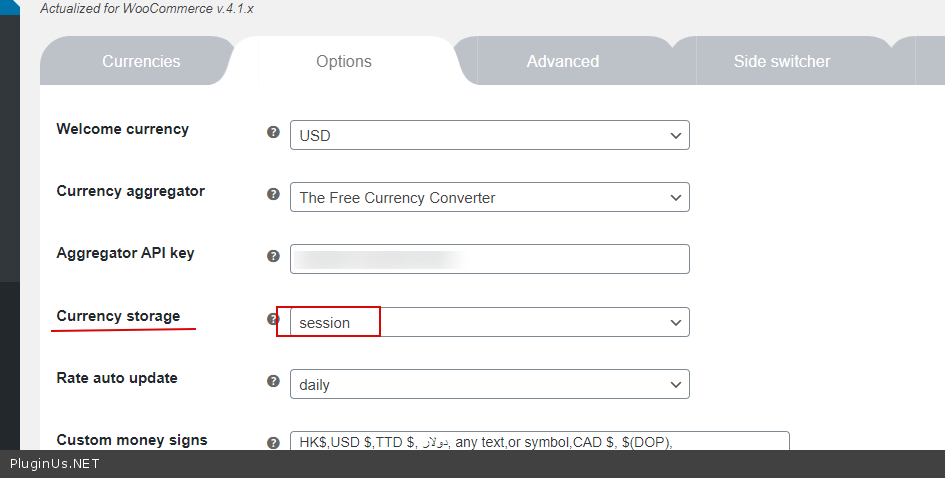Click the help icon beside Currency storage

click(x=272, y=319)
